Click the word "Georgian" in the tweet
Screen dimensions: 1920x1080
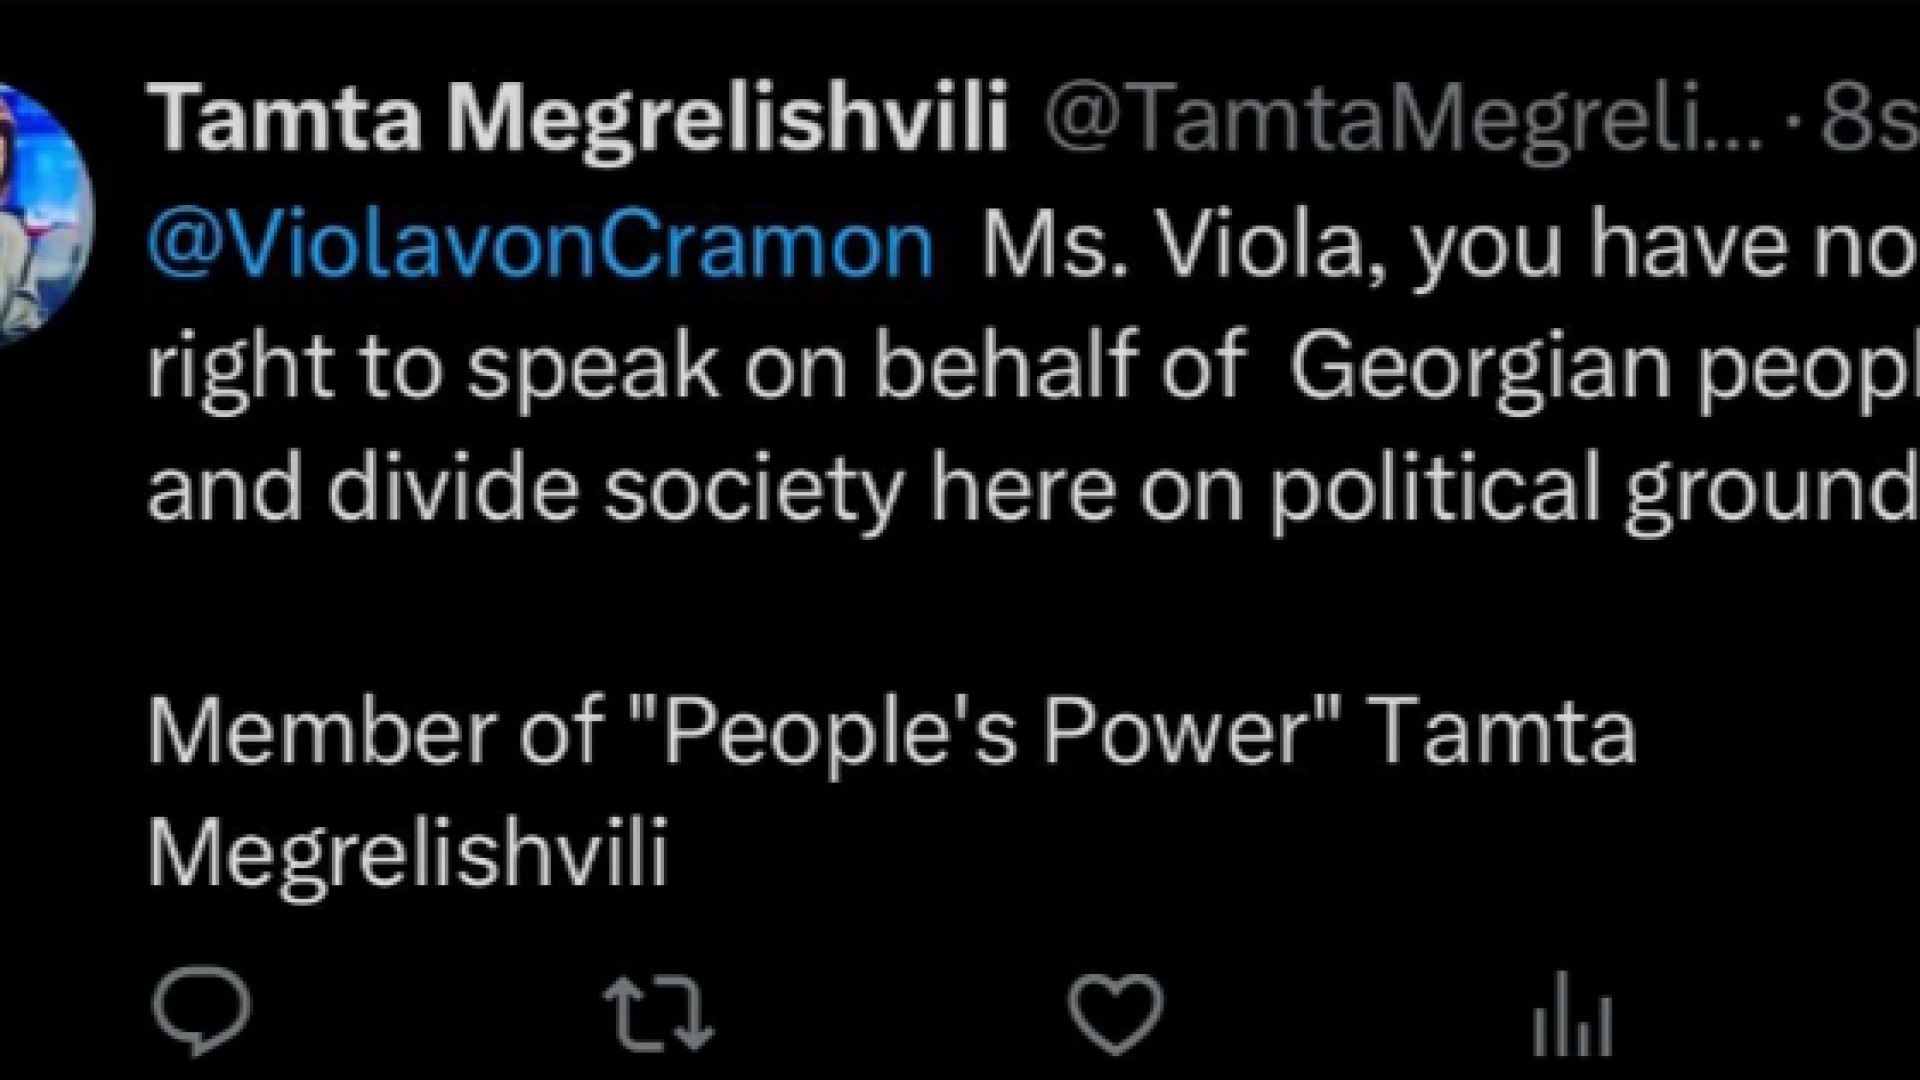[x=1480, y=368]
